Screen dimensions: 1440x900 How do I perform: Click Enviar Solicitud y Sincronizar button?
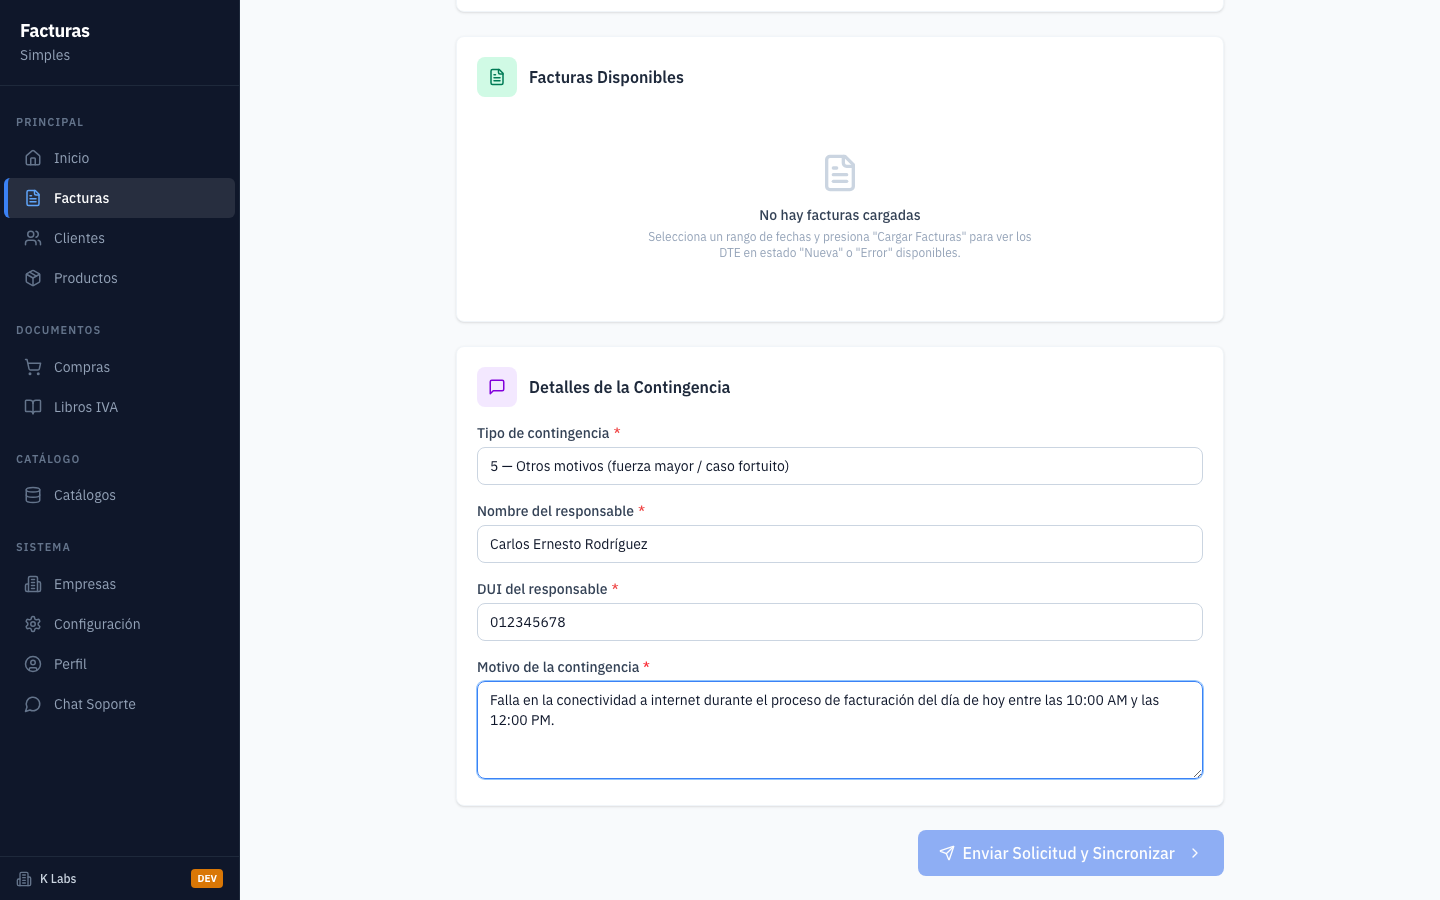pyautogui.click(x=1071, y=853)
